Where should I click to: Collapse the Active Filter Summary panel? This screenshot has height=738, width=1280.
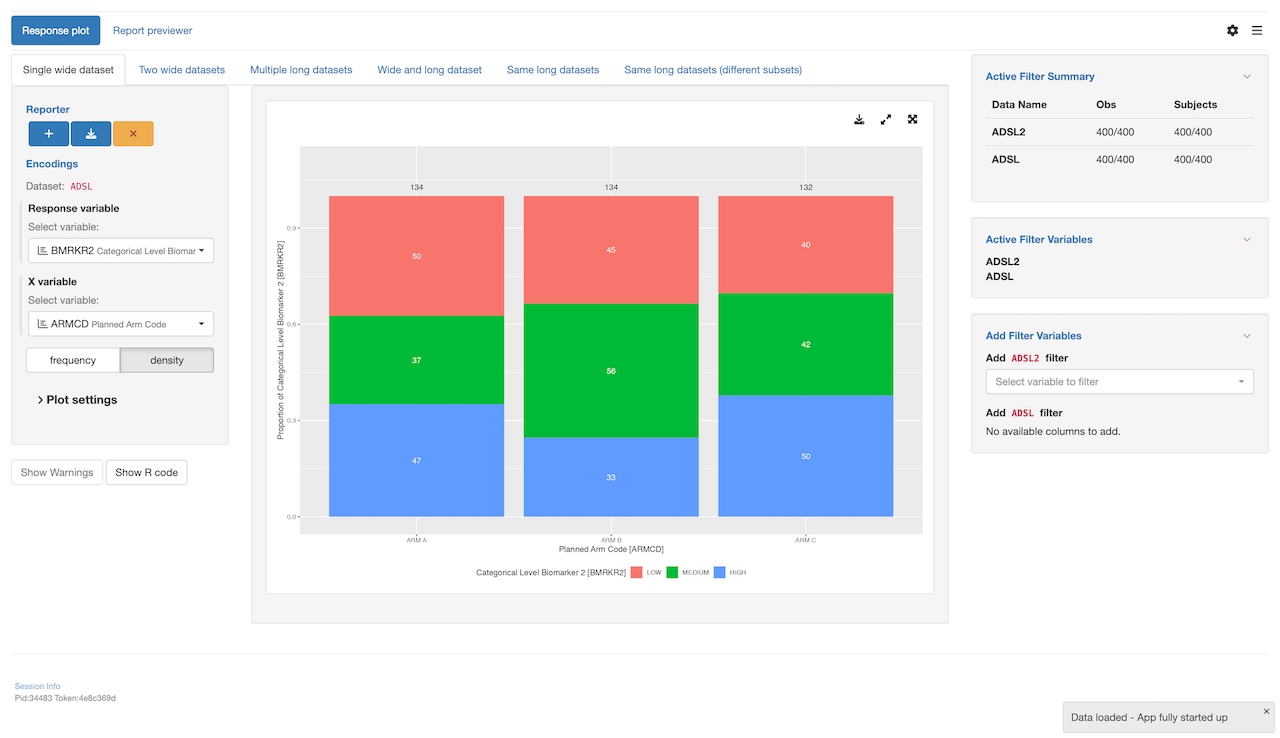pos(1247,77)
